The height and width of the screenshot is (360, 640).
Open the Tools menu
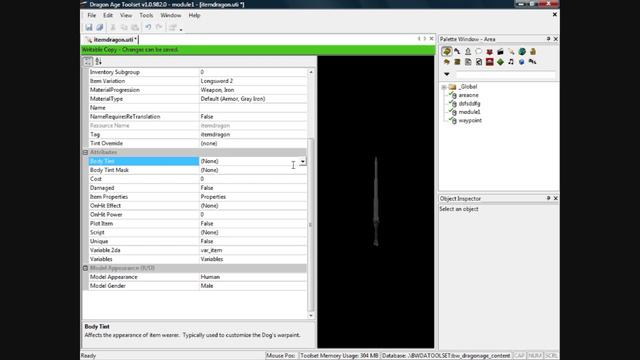tap(146, 15)
